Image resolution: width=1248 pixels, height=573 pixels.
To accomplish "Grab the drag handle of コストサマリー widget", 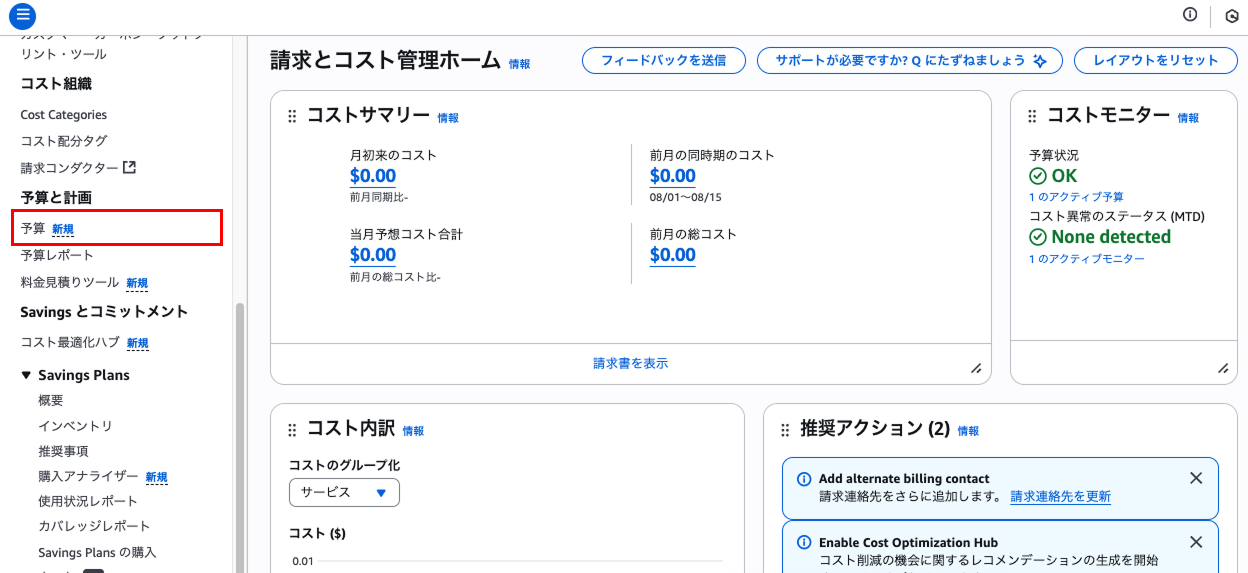I will [x=292, y=116].
